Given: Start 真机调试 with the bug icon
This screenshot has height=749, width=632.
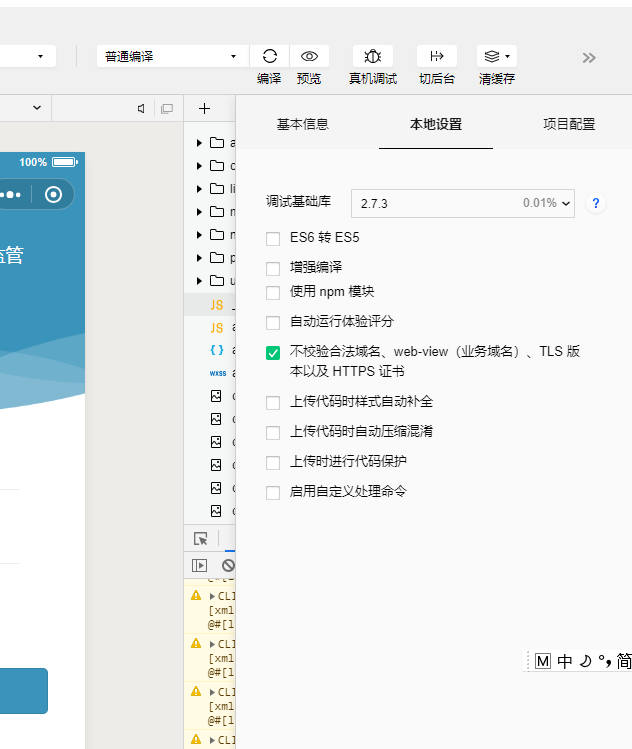Looking at the screenshot, I should click(373, 56).
